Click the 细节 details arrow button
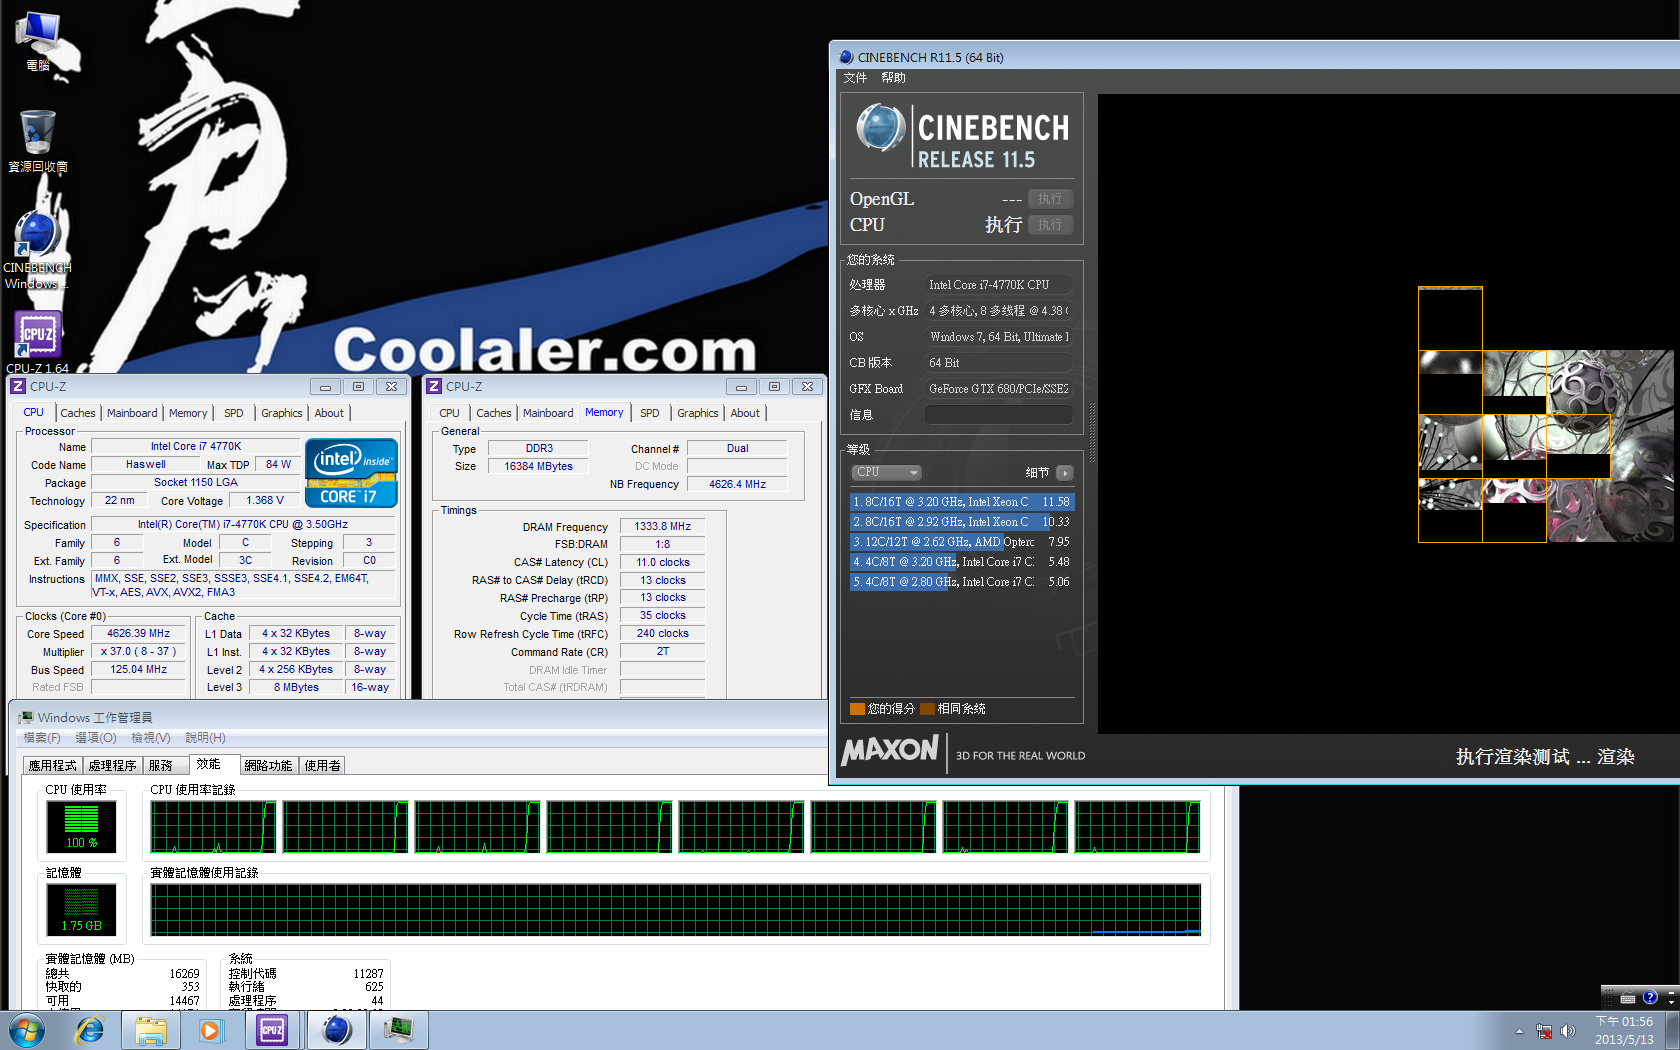This screenshot has height=1050, width=1680. pos(1064,473)
